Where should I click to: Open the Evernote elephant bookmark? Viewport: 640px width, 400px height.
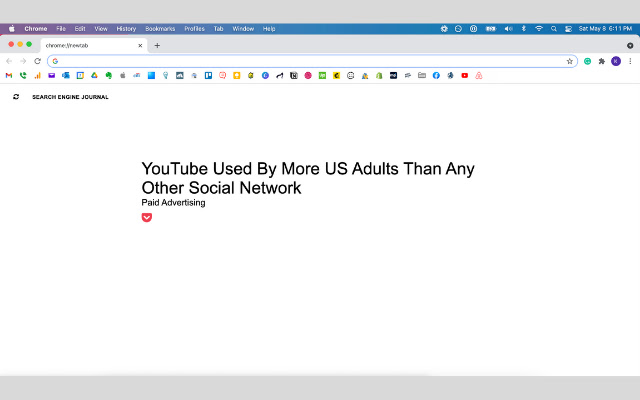click(x=109, y=76)
